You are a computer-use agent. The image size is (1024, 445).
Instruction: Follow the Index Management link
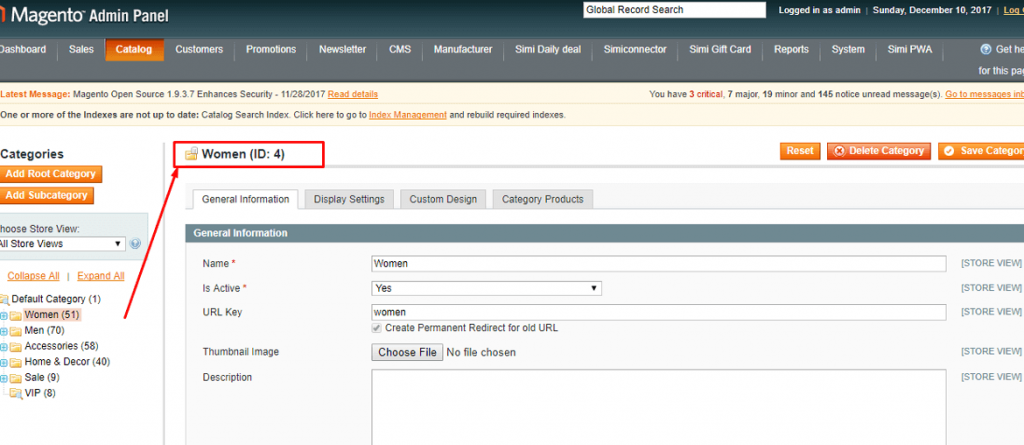pyautogui.click(x=408, y=115)
